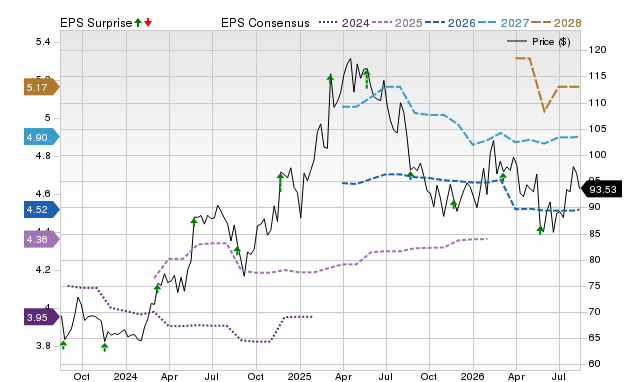
Task: Click the black 93.53 current price tag
Action: coord(601,189)
